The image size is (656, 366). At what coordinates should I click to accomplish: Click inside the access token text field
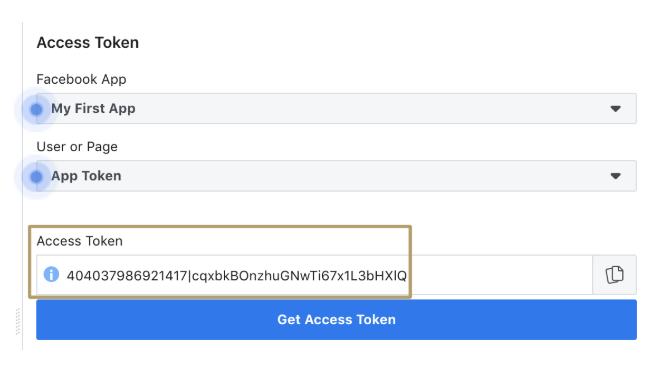[315, 275]
